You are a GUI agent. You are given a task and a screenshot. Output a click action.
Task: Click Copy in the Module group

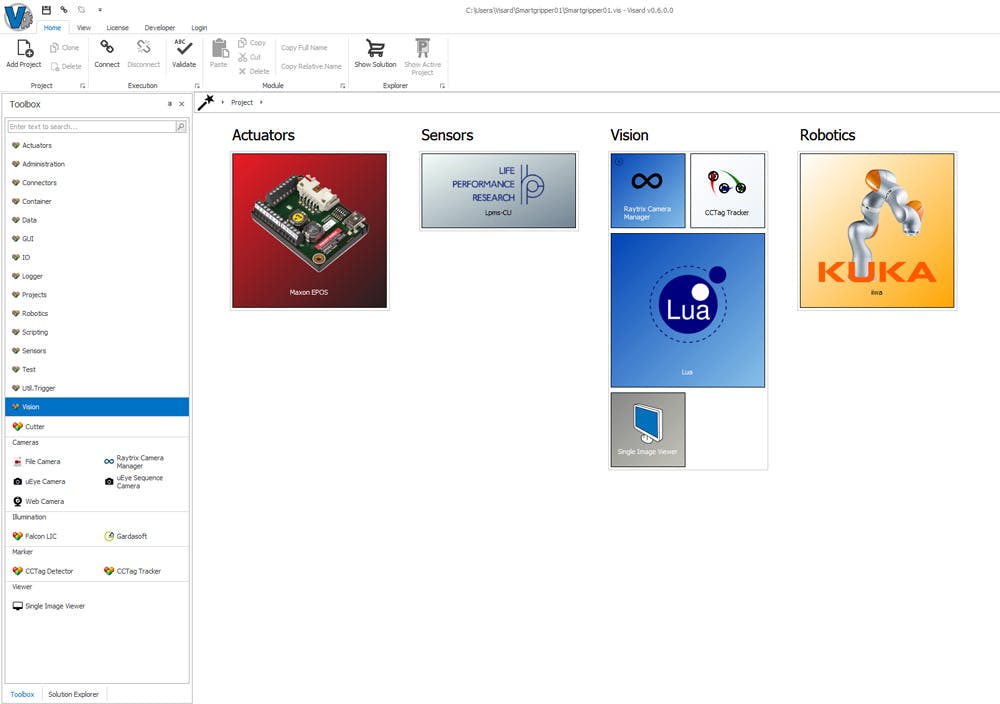(x=252, y=43)
